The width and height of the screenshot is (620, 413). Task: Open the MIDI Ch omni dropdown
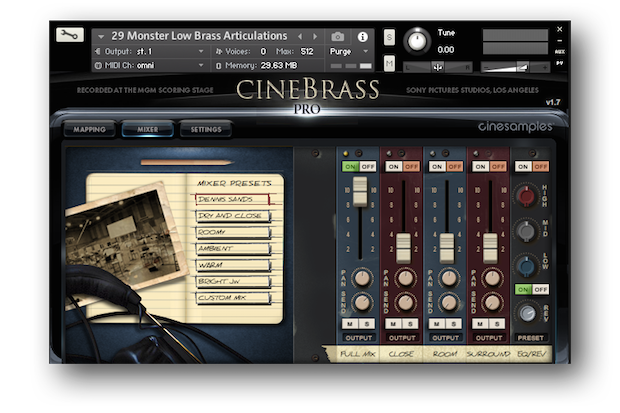150,65
